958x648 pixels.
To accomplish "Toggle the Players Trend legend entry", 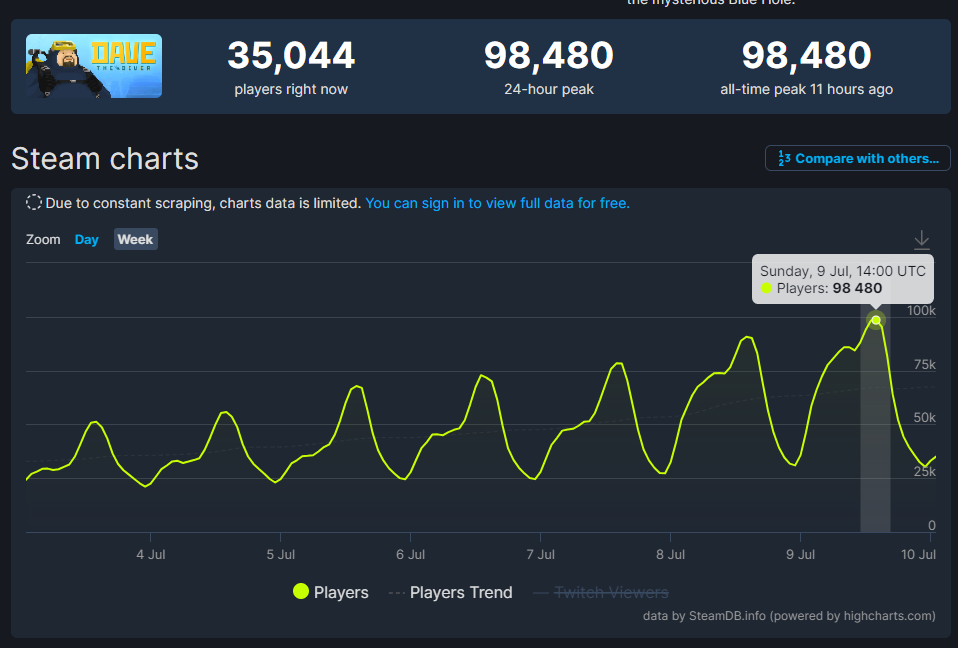I will (451, 592).
